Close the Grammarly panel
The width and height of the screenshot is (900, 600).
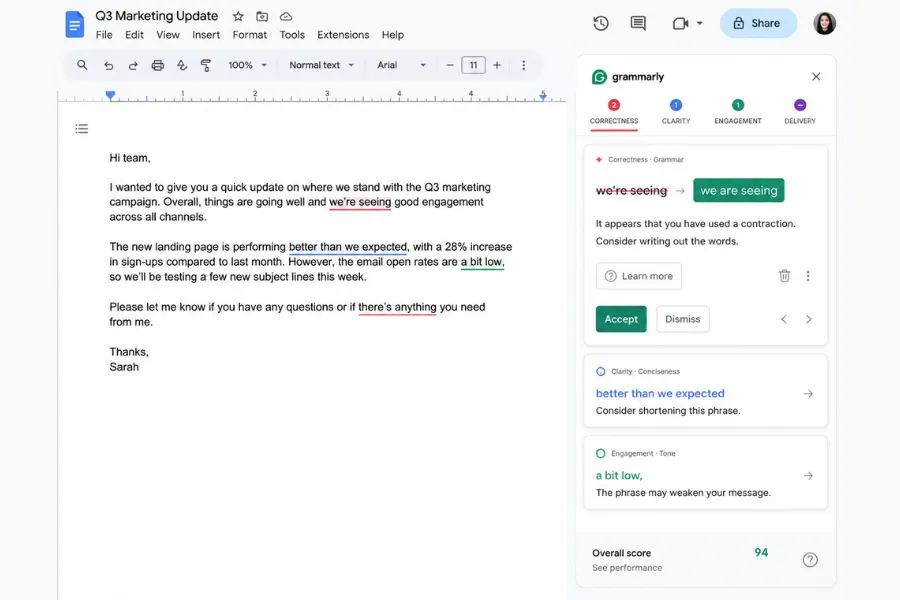tap(816, 77)
